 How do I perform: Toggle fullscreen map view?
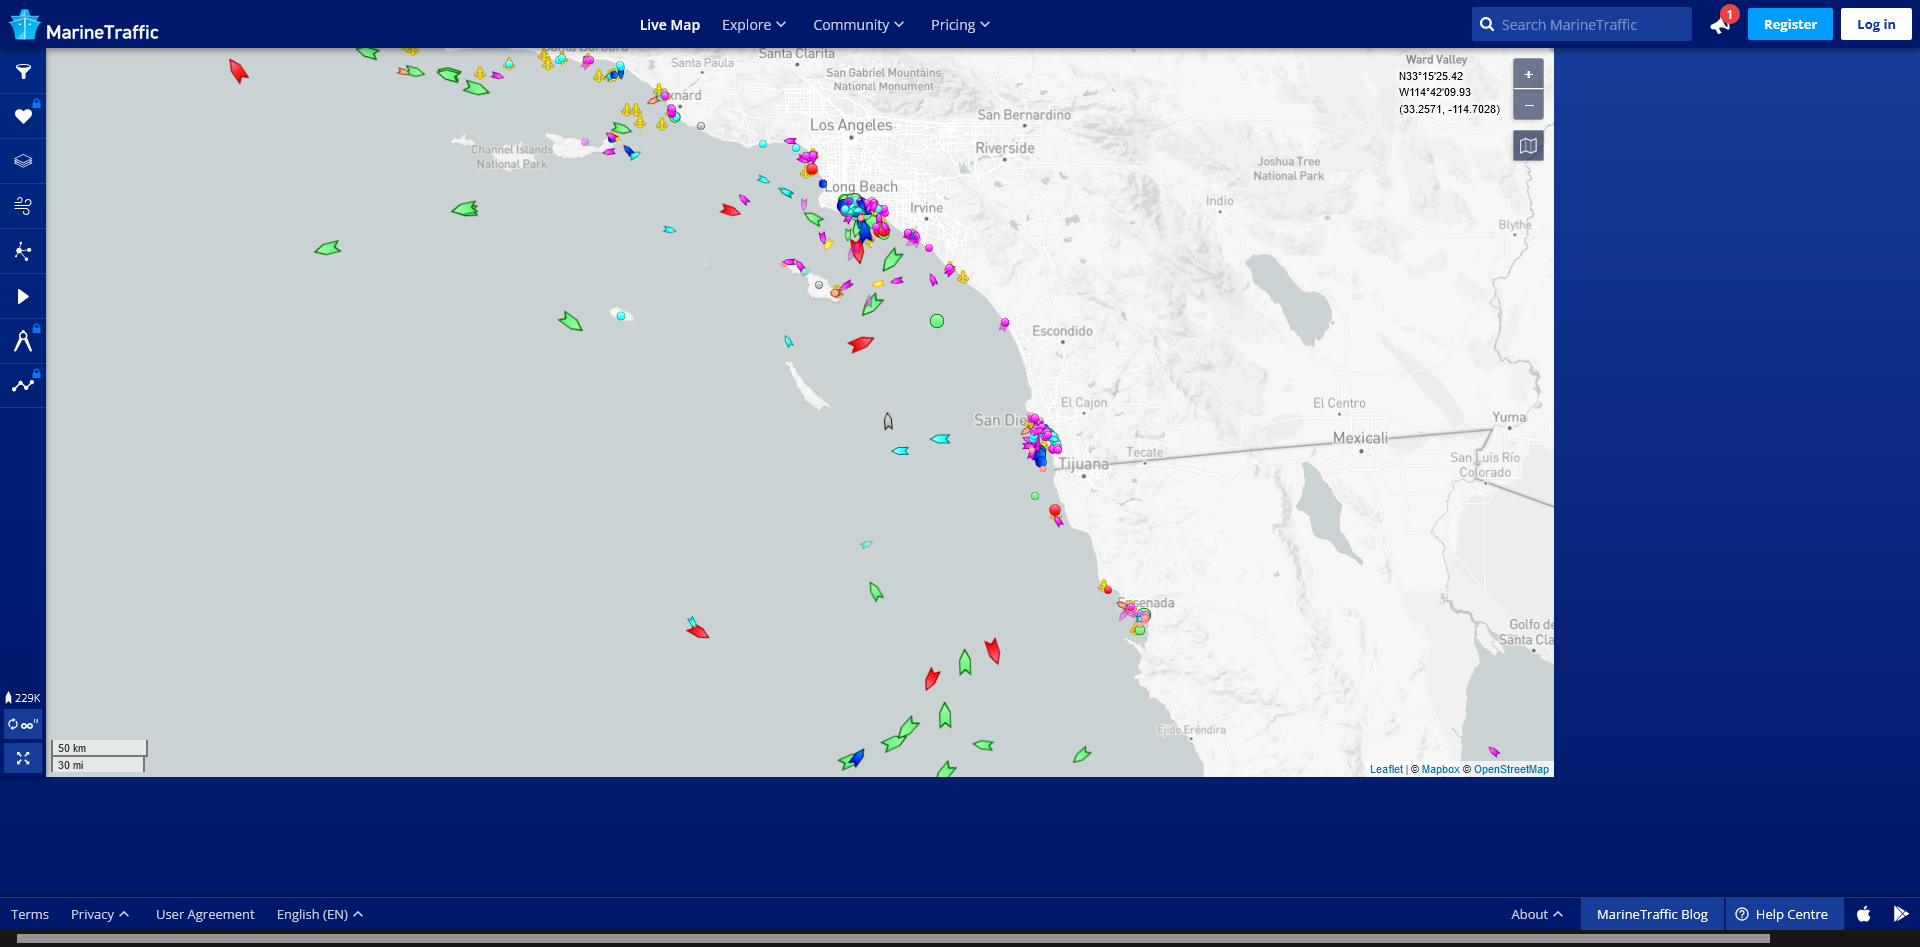point(23,758)
